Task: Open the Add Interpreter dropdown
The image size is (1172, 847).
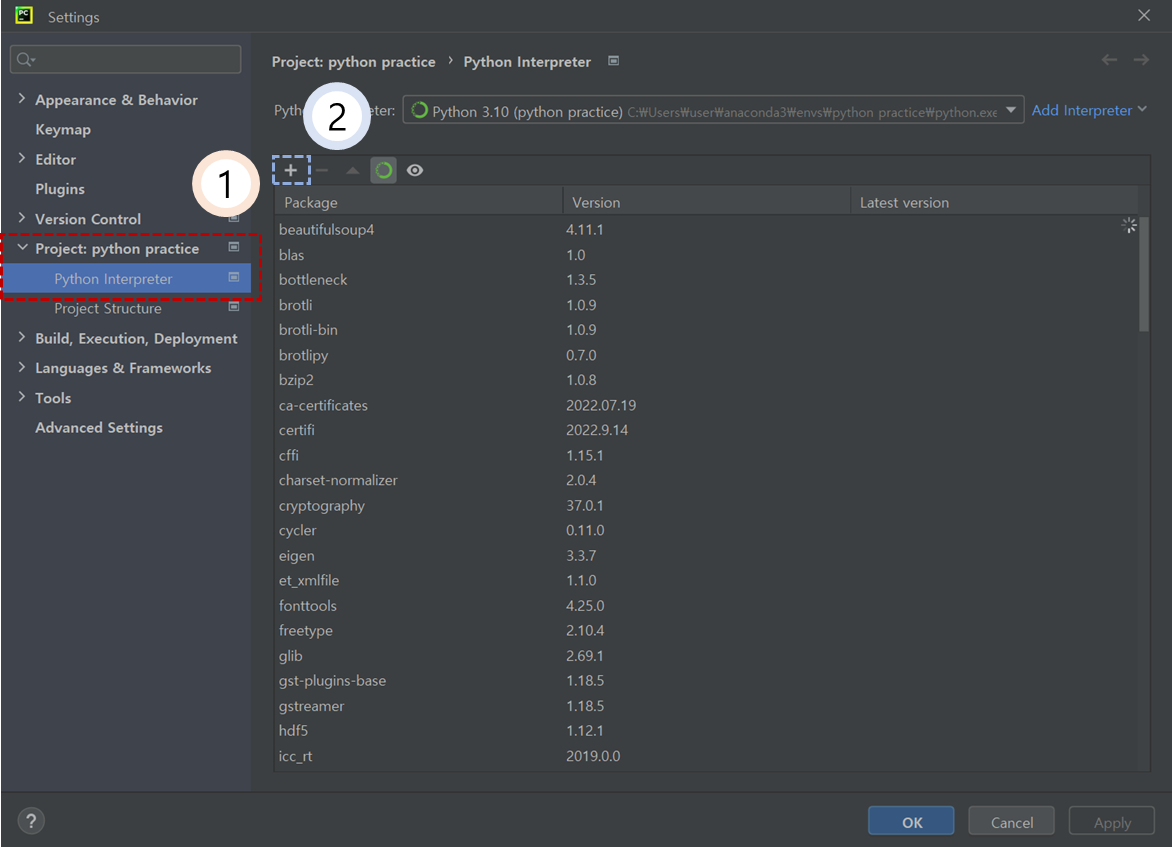Action: tap(1089, 110)
